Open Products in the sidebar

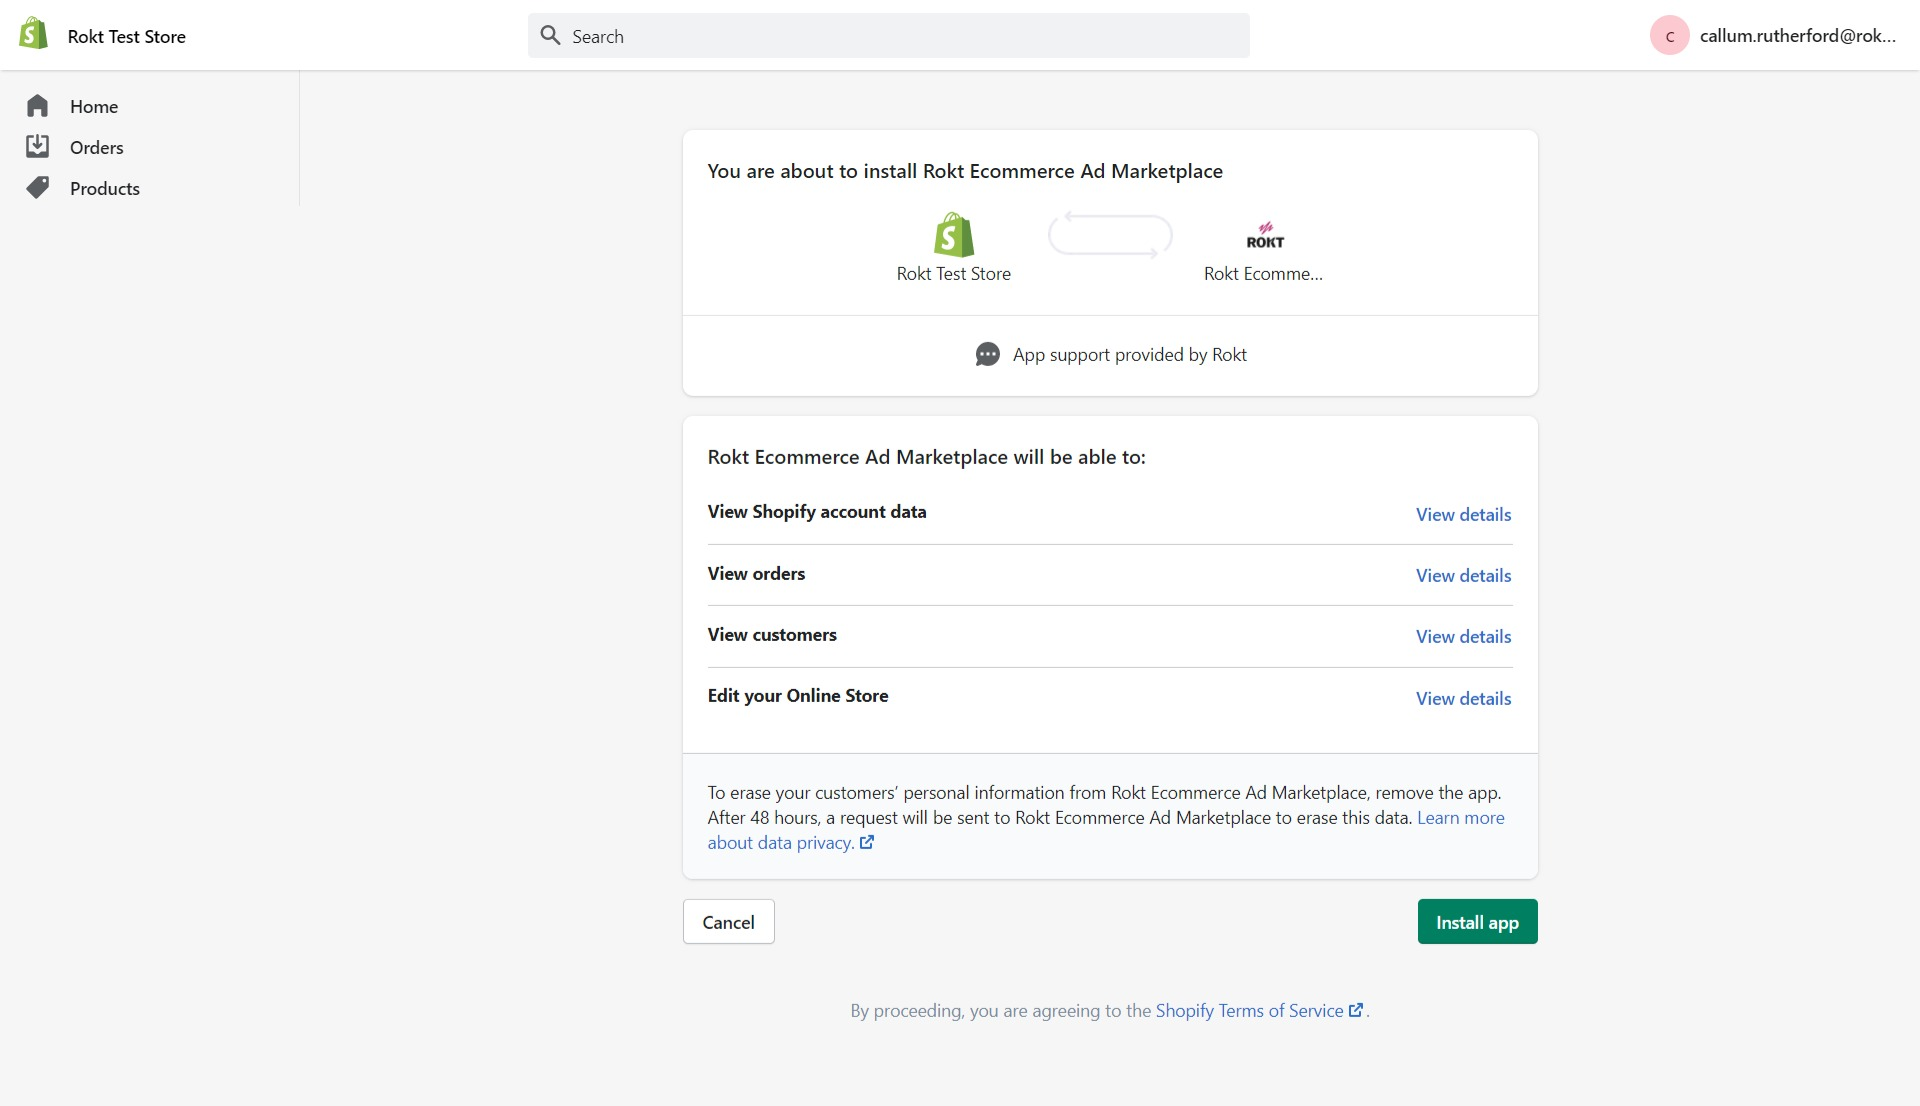pyautogui.click(x=105, y=188)
